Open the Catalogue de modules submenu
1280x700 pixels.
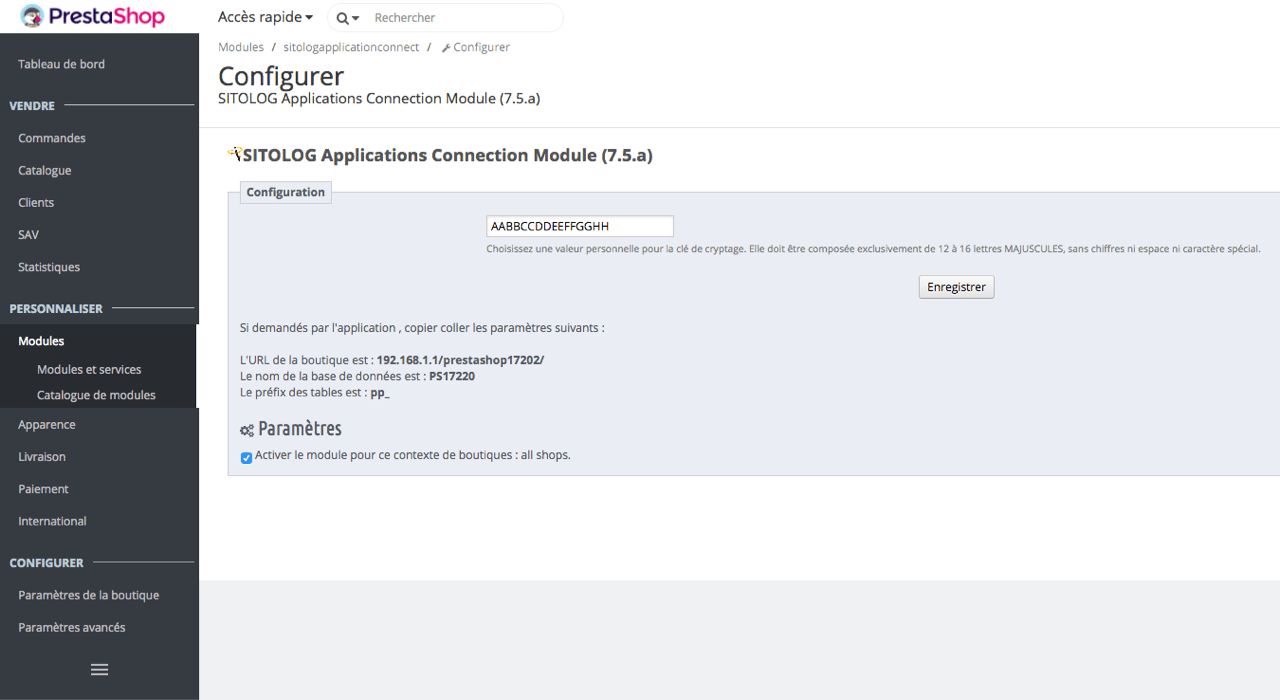click(x=96, y=395)
